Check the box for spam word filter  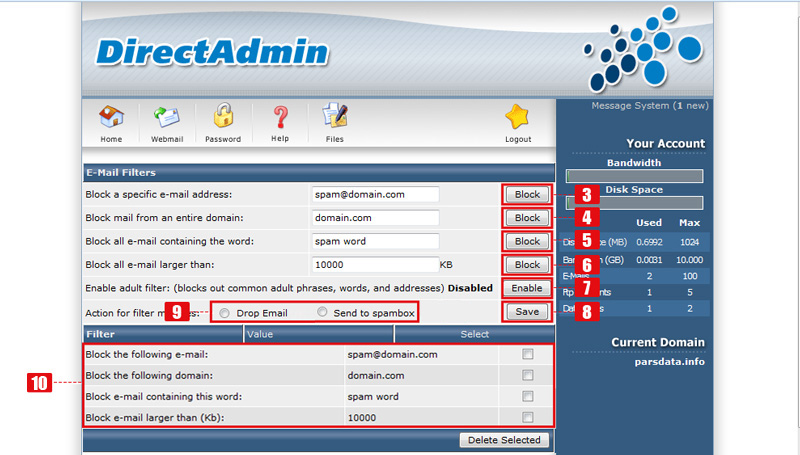pos(528,396)
